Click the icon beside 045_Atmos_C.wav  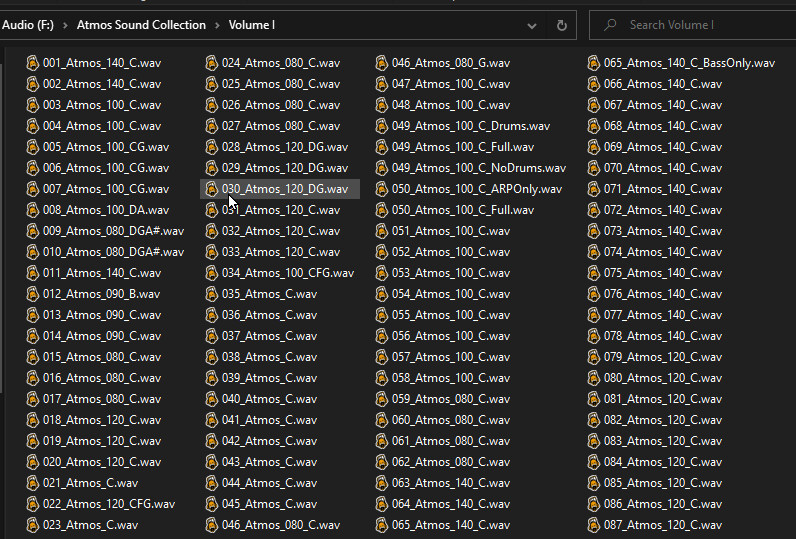(212, 504)
